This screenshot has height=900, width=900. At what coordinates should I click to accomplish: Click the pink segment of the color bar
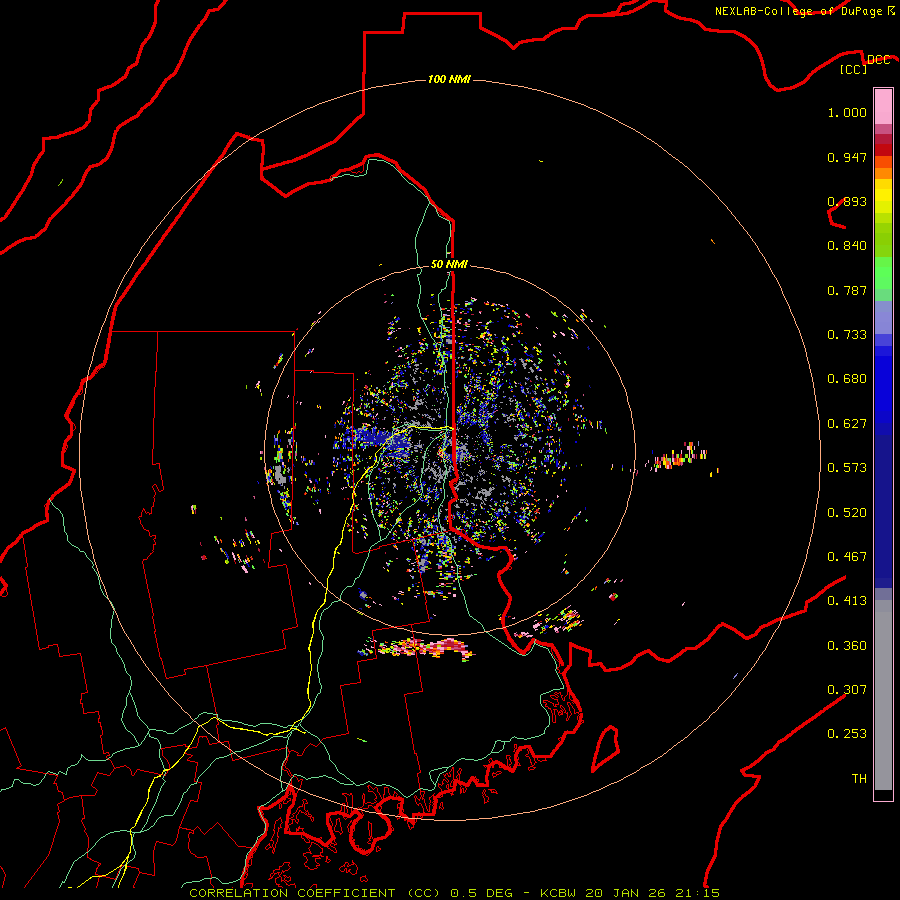point(883,107)
